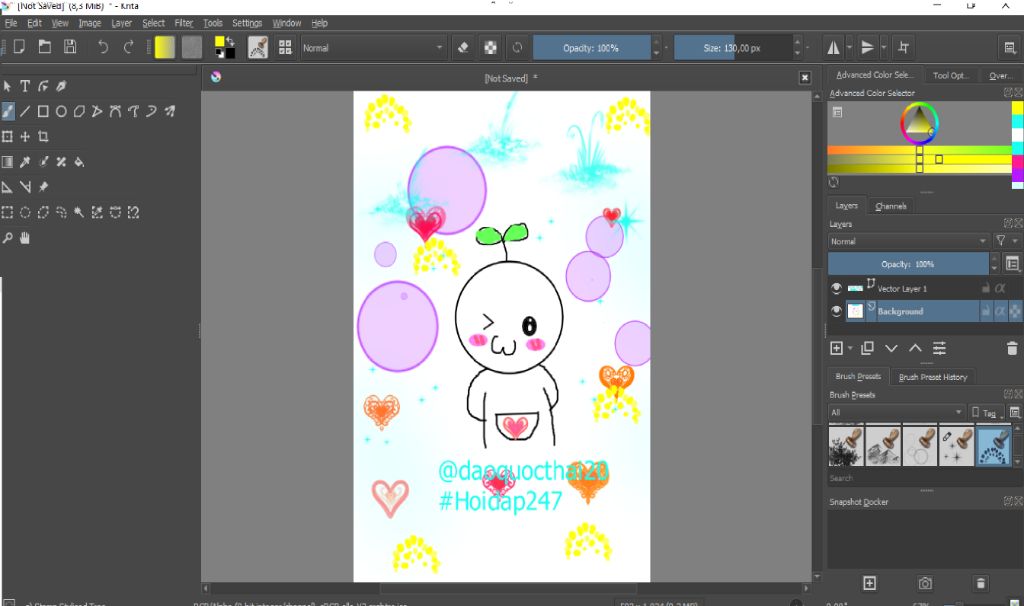This screenshot has height=606, width=1024.
Task: Open the File menu
Action: click(11, 23)
